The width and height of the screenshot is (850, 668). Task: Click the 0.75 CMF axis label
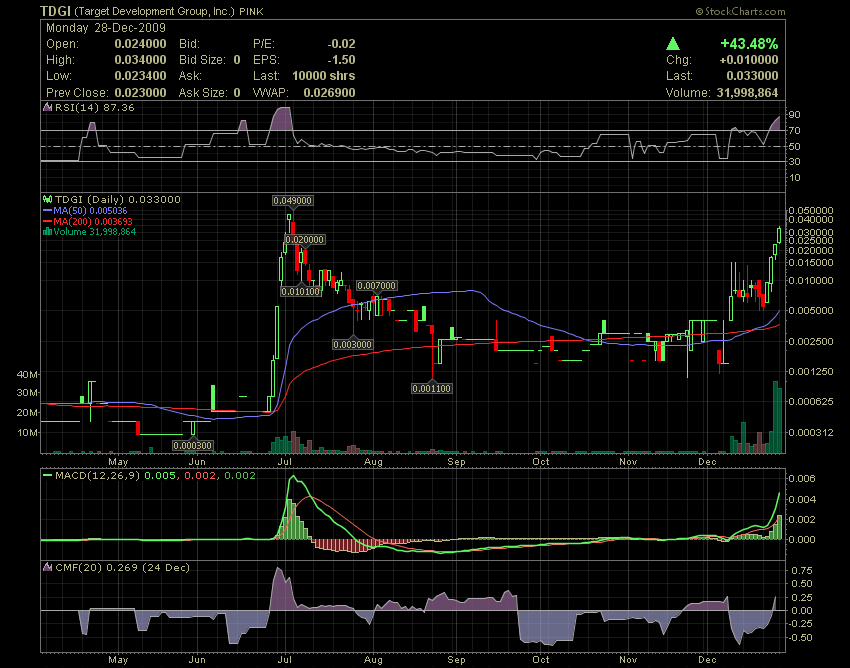[802, 570]
